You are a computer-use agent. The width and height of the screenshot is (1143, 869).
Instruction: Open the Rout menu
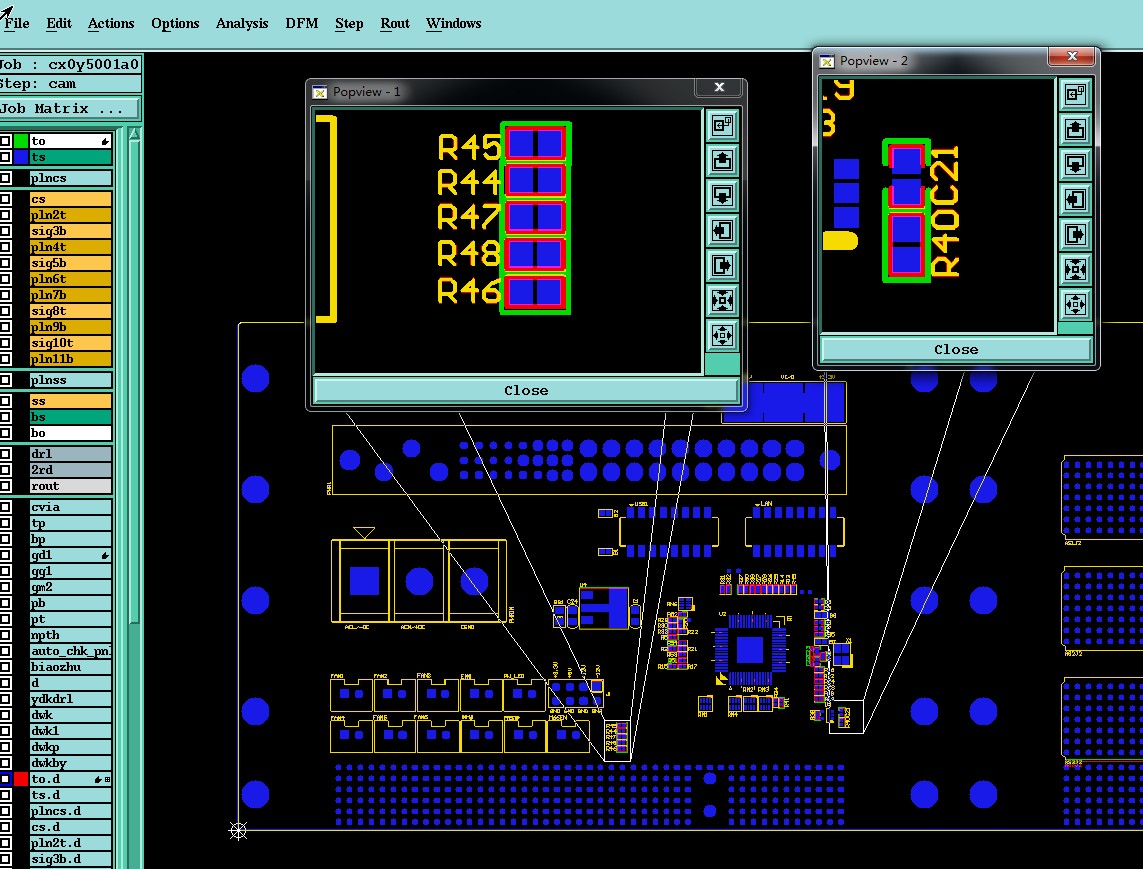[395, 23]
